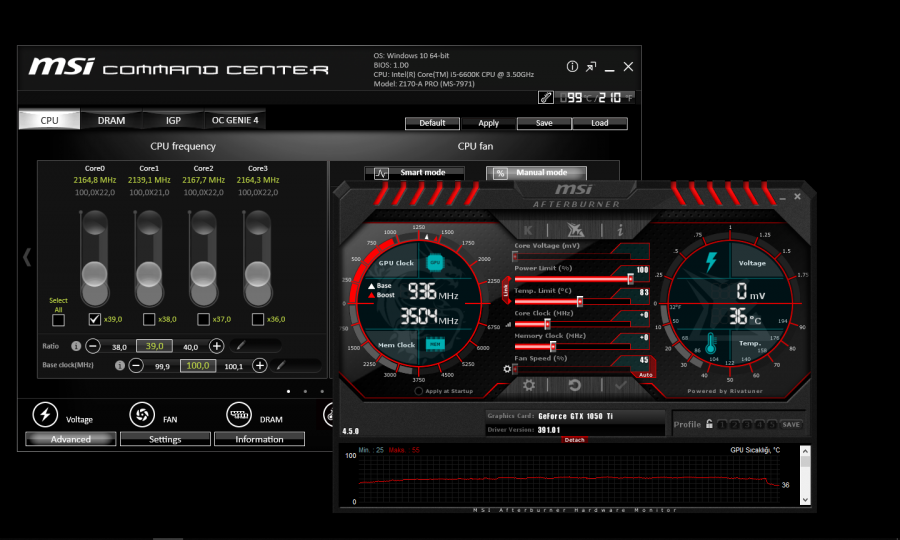Image resolution: width=900 pixels, height=540 pixels.
Task: Toggle the Link button between power and temp limits
Action: (506, 290)
